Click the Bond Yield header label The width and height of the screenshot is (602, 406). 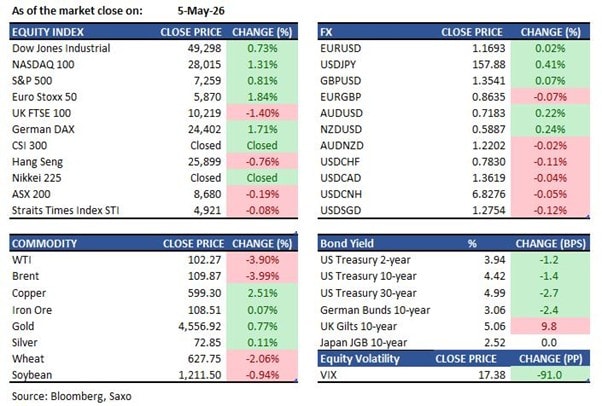pyautogui.click(x=347, y=244)
